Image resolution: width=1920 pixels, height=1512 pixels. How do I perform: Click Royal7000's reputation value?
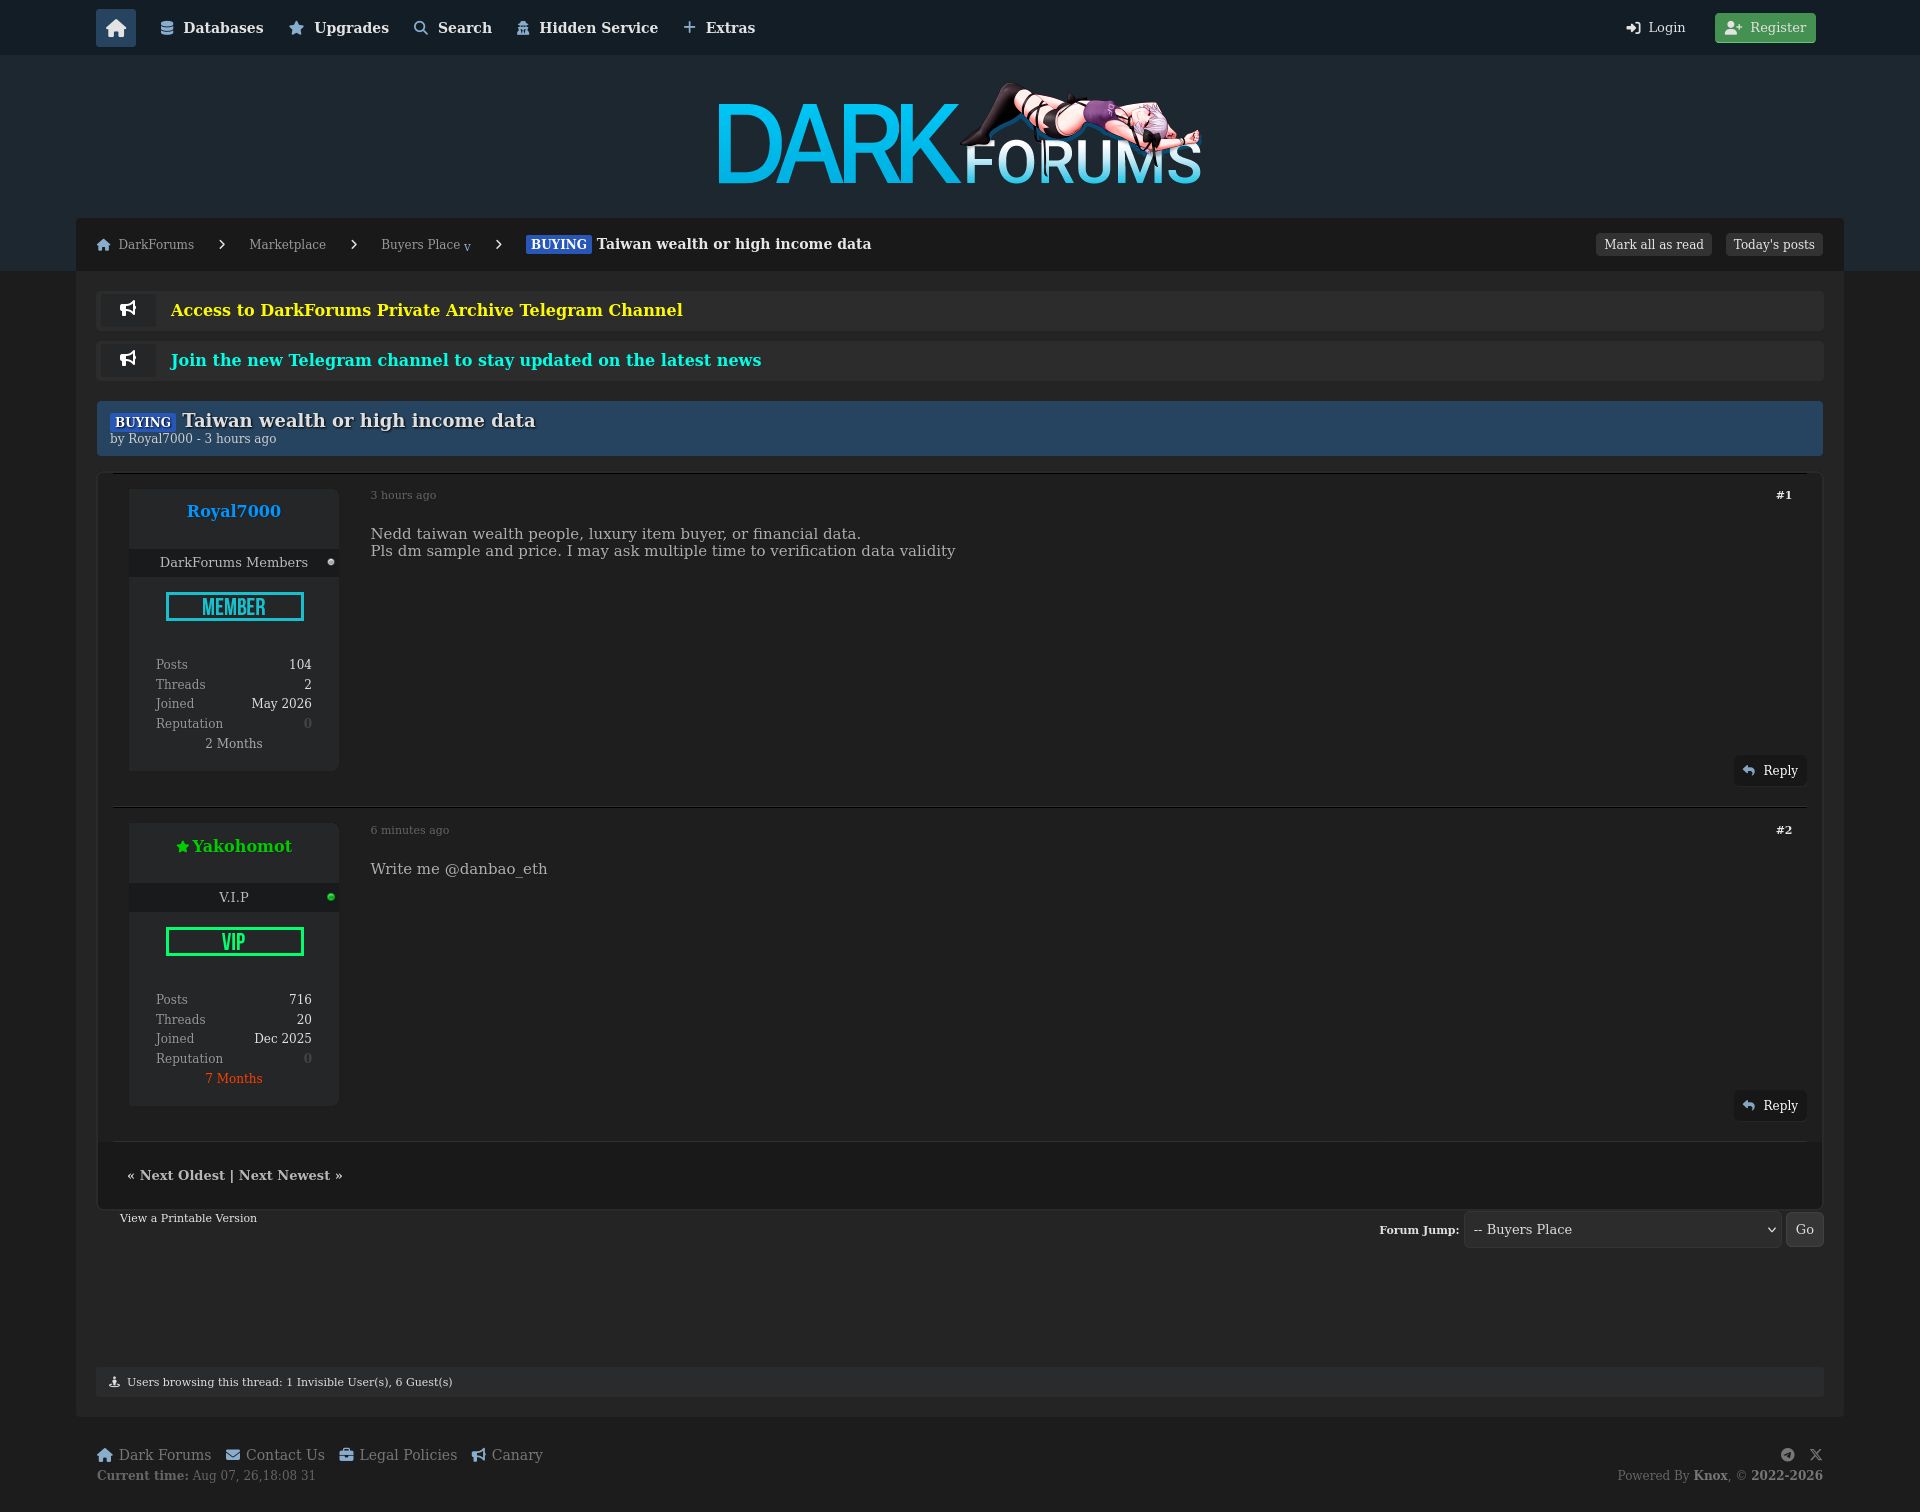(x=308, y=724)
